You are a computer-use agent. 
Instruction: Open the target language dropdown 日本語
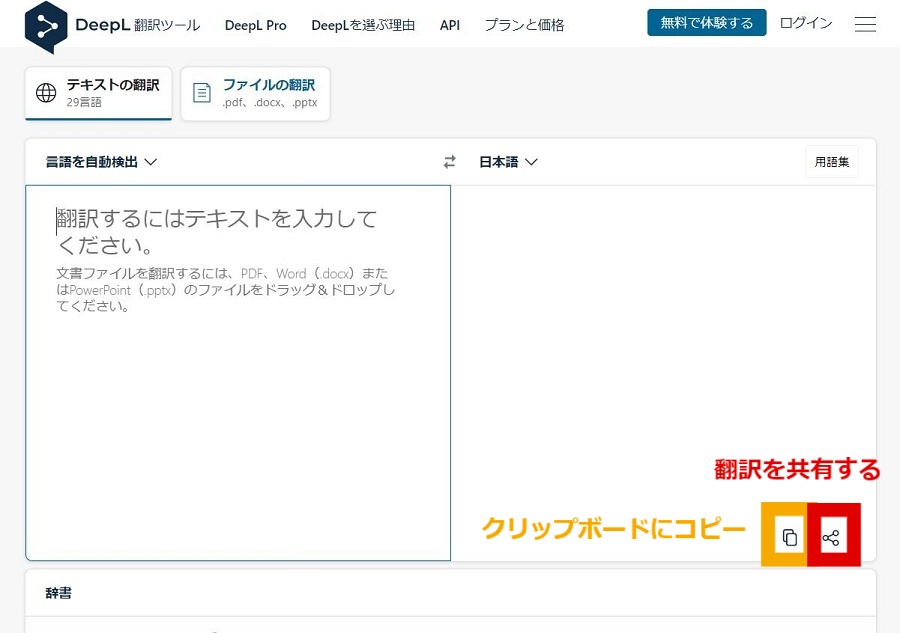coord(508,162)
